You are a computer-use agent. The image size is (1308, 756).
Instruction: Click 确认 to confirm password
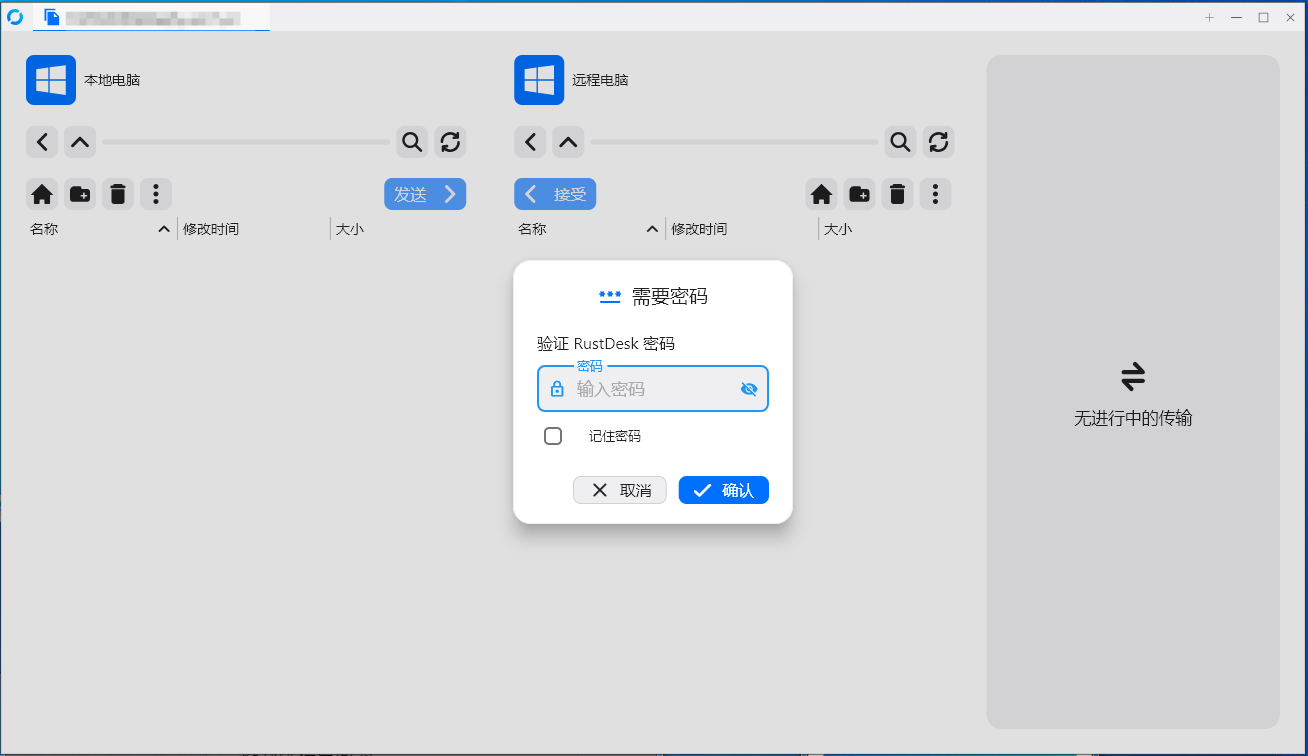click(724, 490)
